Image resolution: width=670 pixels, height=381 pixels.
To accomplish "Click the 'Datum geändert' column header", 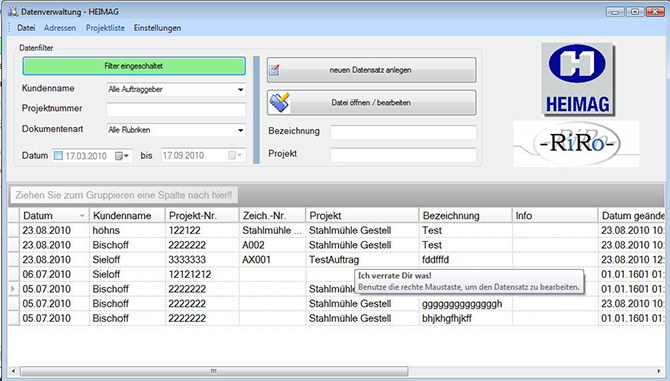I will point(631,216).
